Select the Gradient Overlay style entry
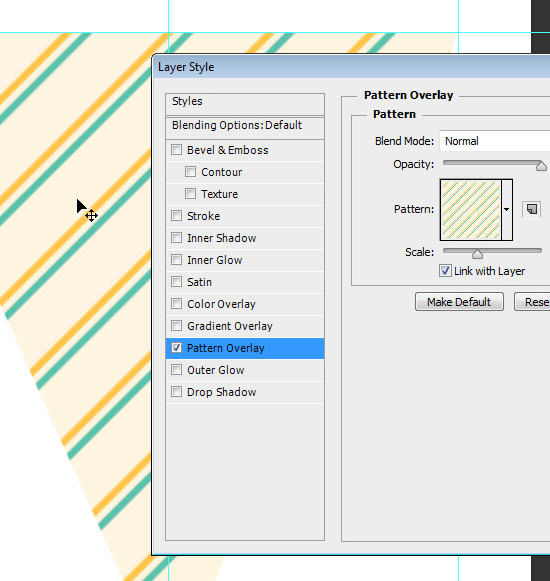 245,326
